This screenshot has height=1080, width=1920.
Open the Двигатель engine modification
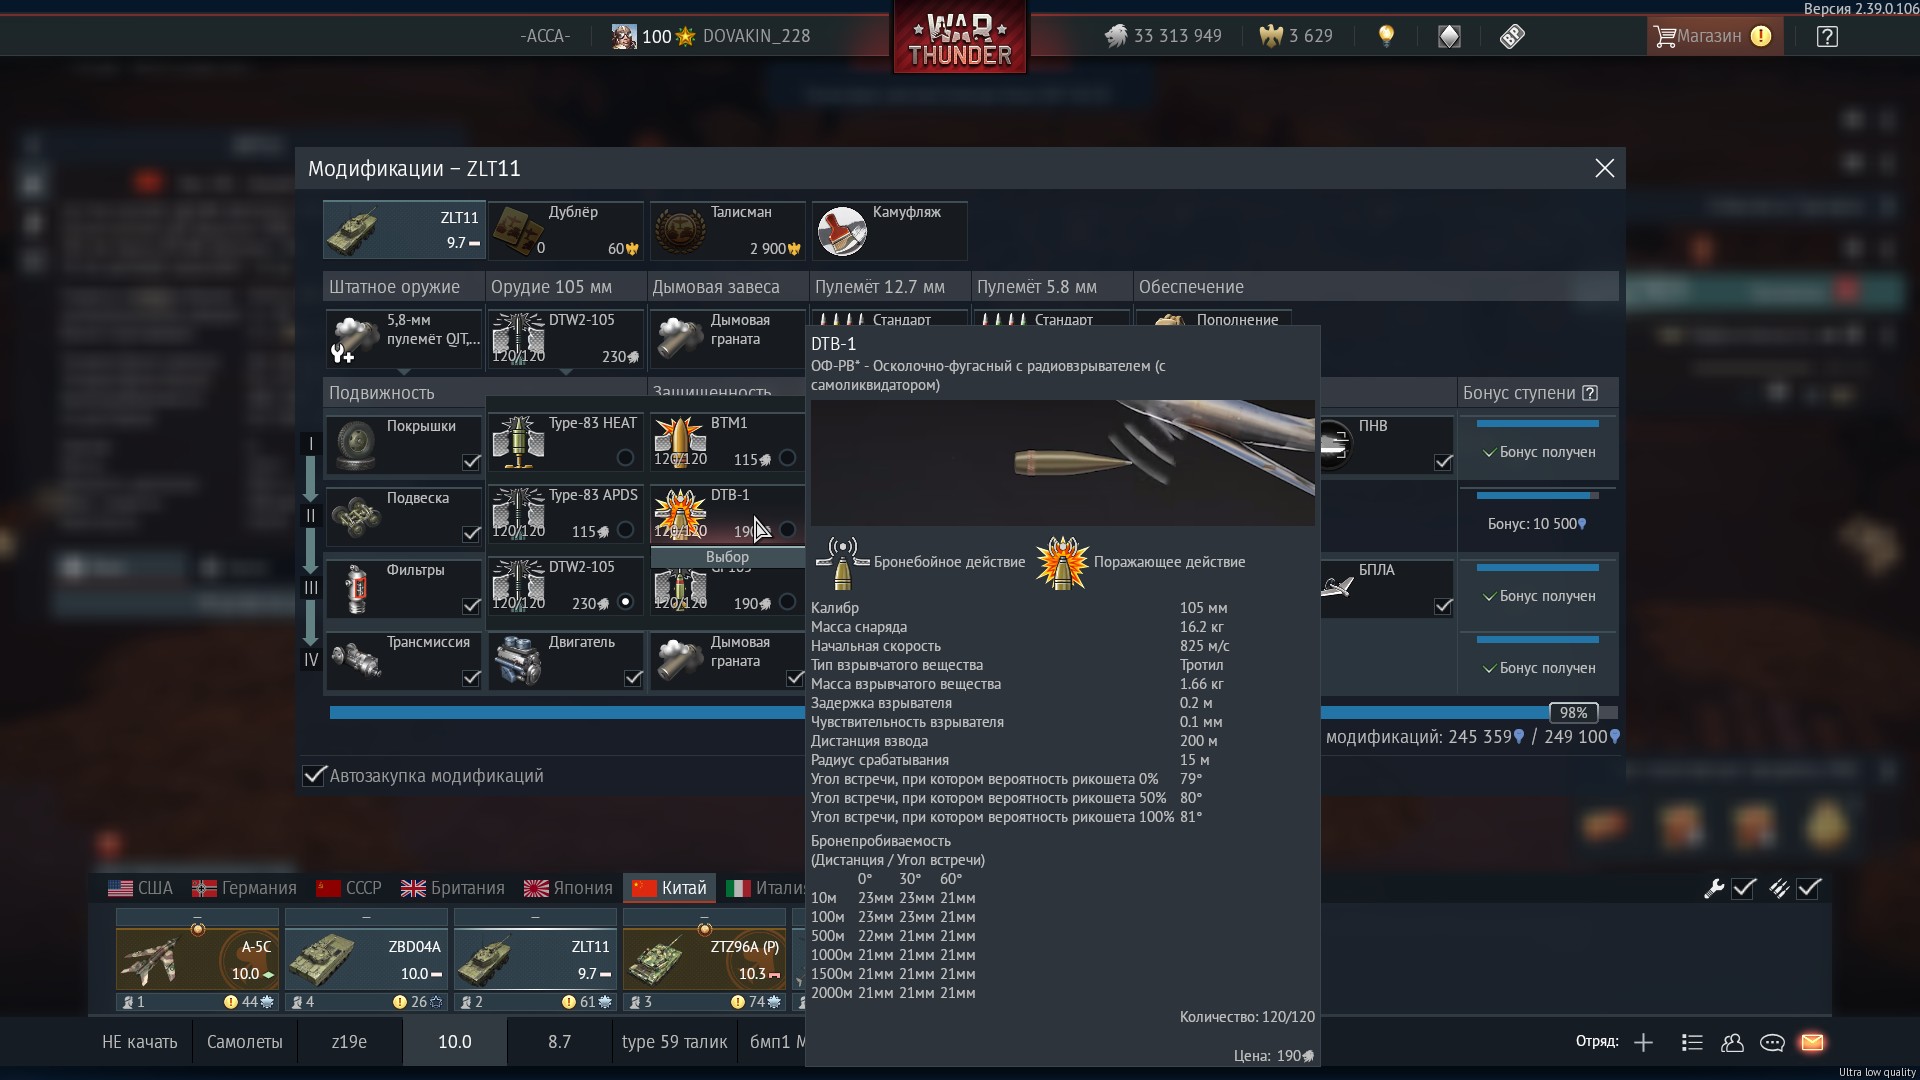pyautogui.click(x=565, y=661)
